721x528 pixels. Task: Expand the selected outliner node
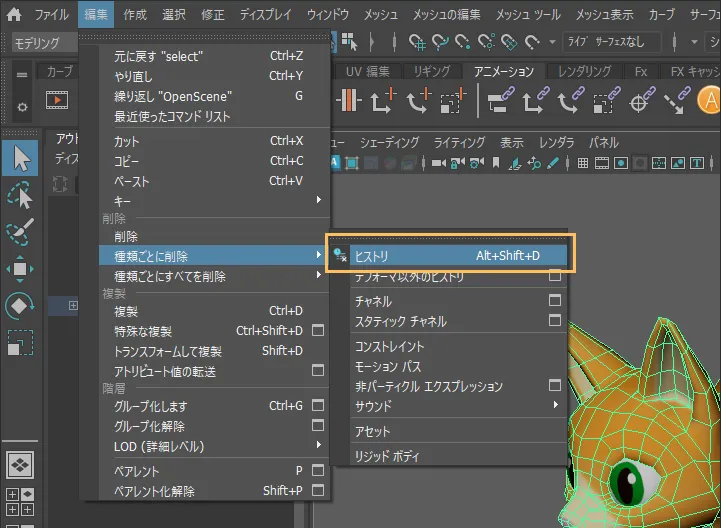(73, 305)
